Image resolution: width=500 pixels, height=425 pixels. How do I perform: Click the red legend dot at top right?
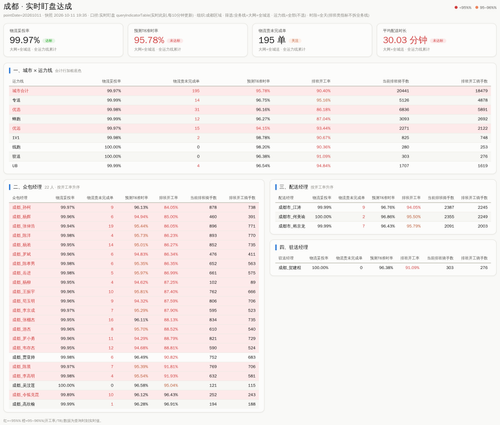pyautogui.click(x=456, y=7)
